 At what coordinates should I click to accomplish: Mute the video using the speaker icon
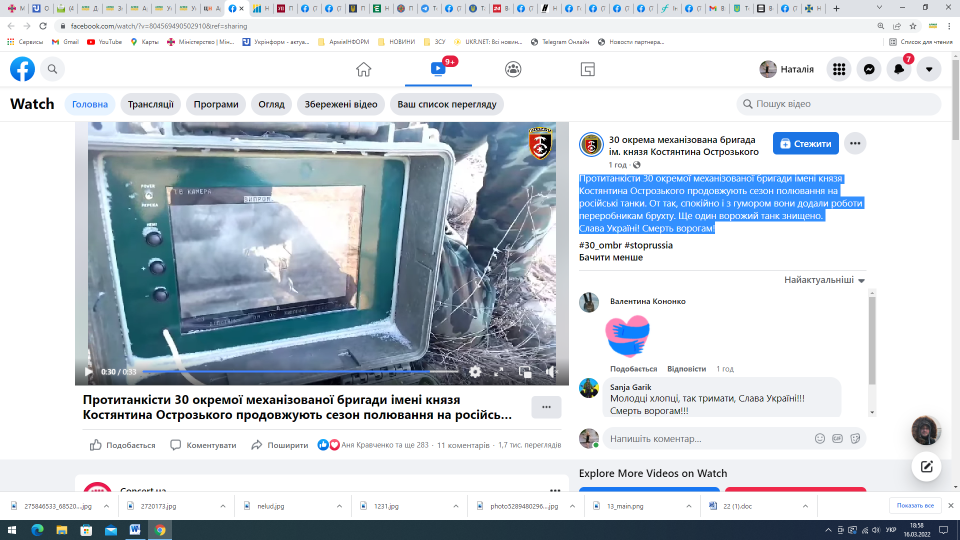click(x=550, y=372)
